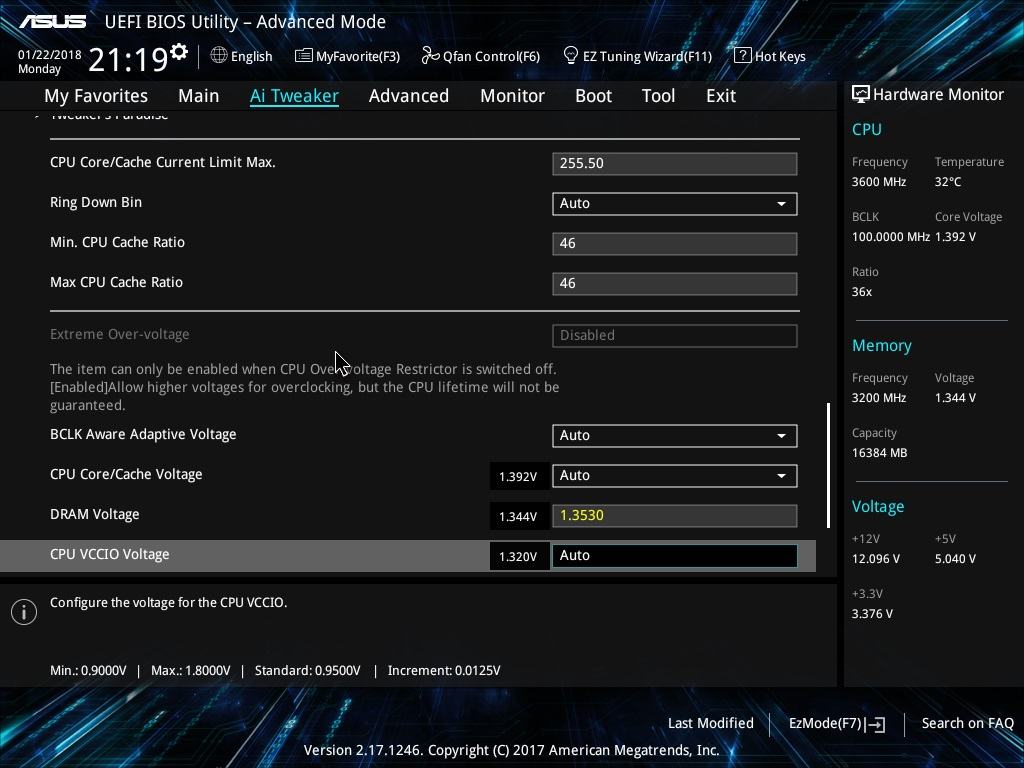The image size is (1024, 768).
Task: Open Ring Down Bin dropdown
Action: [675, 203]
